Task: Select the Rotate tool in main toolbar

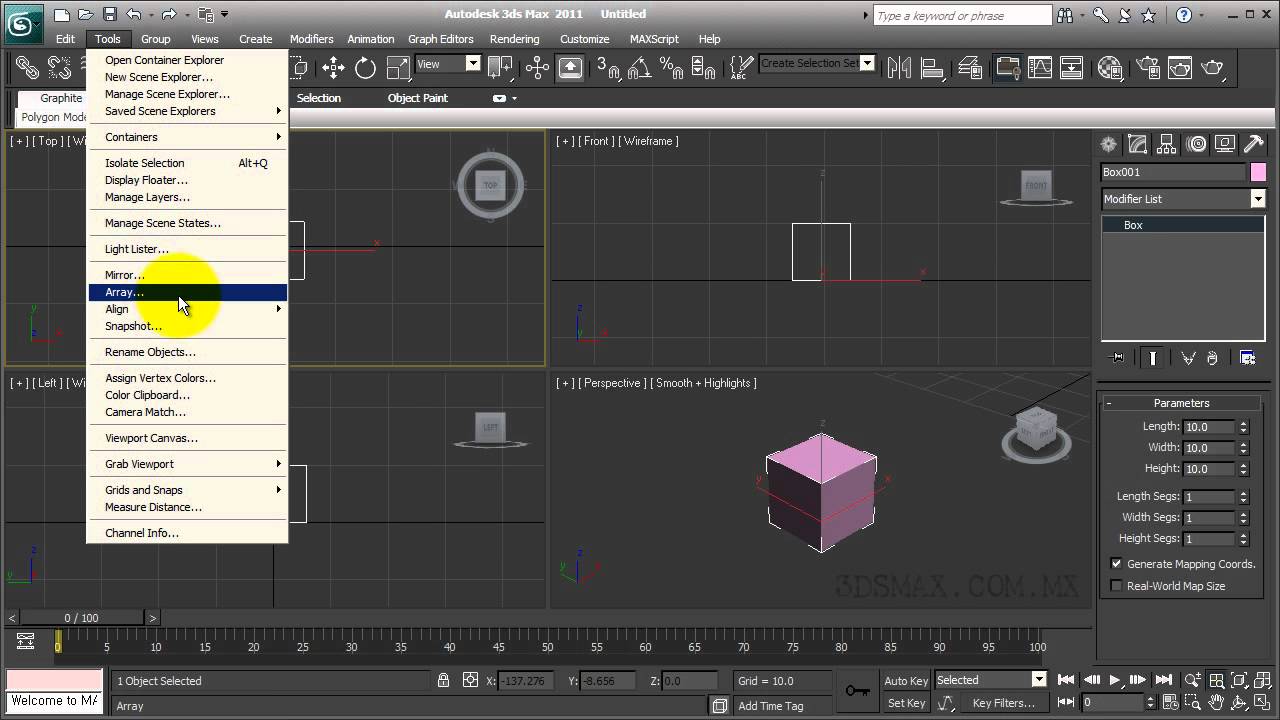Action: [365, 67]
